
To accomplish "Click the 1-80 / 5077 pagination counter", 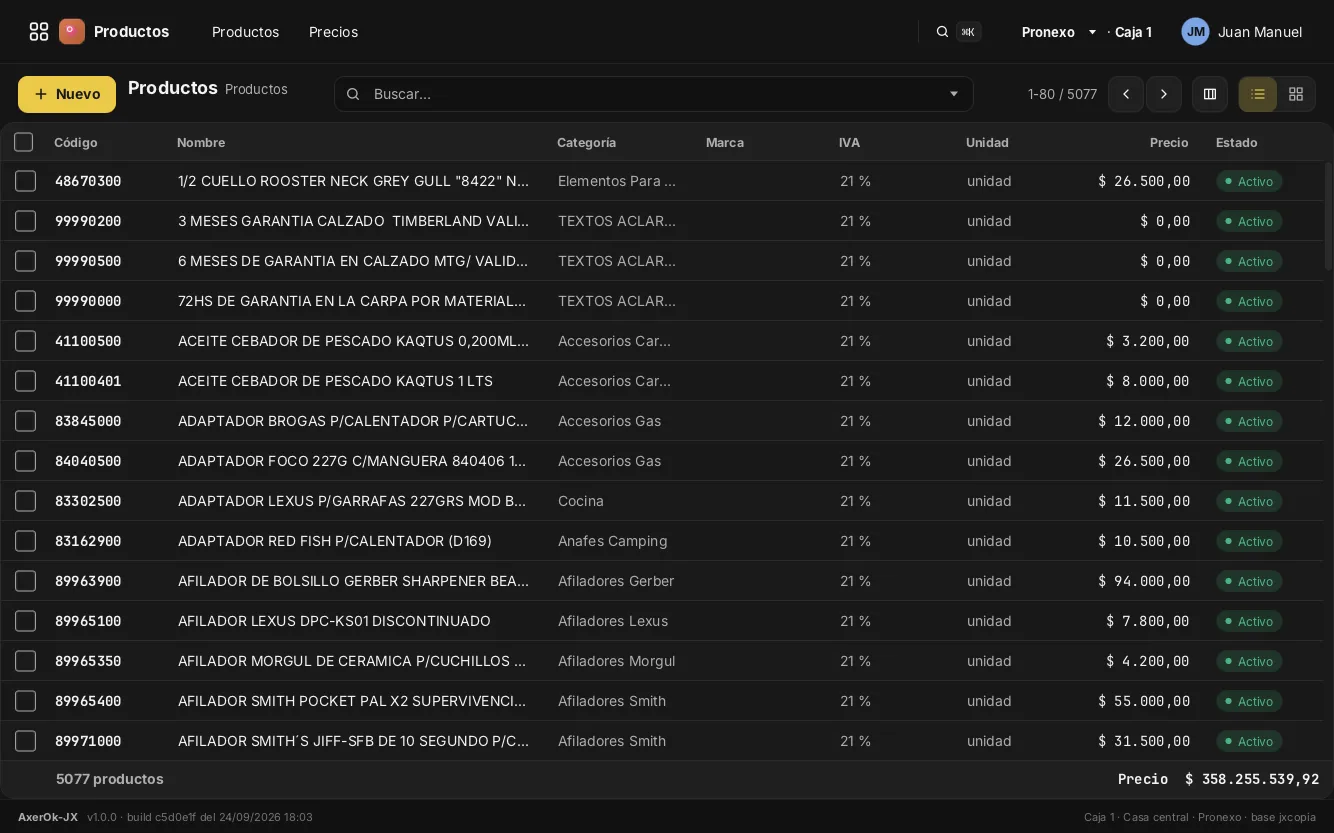I will pos(1062,94).
